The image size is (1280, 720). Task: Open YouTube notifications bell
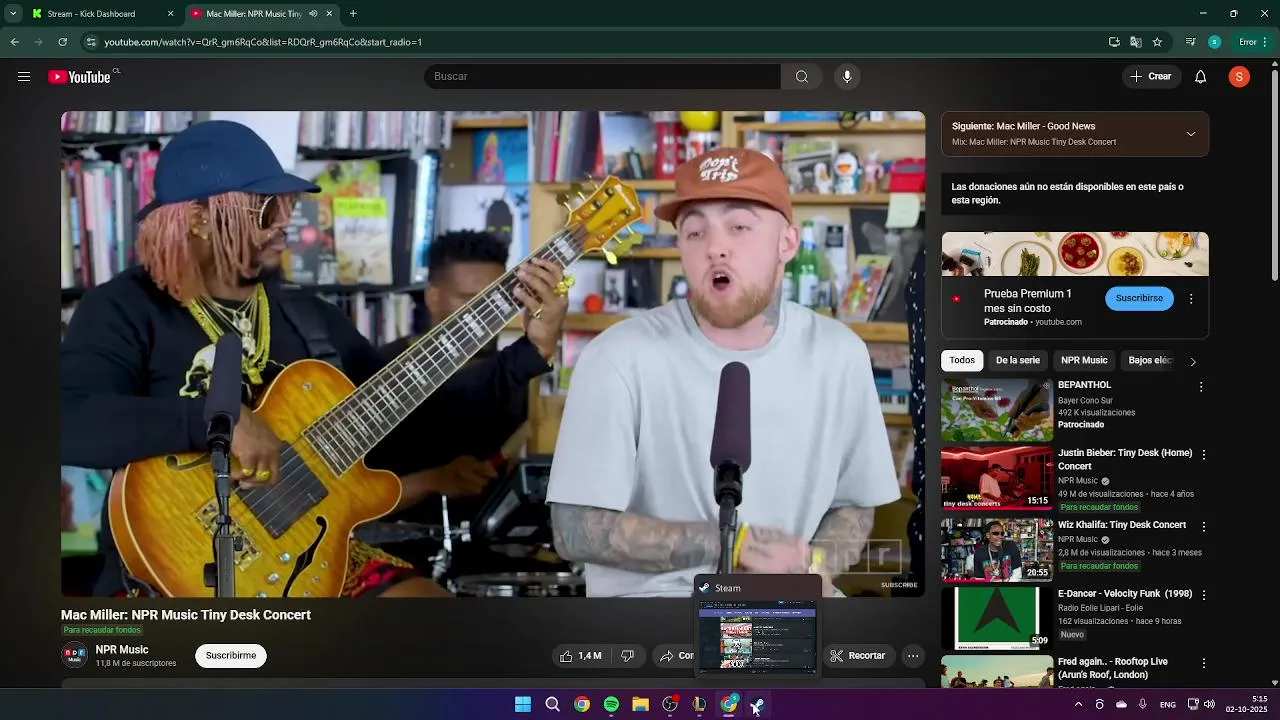[1201, 77]
